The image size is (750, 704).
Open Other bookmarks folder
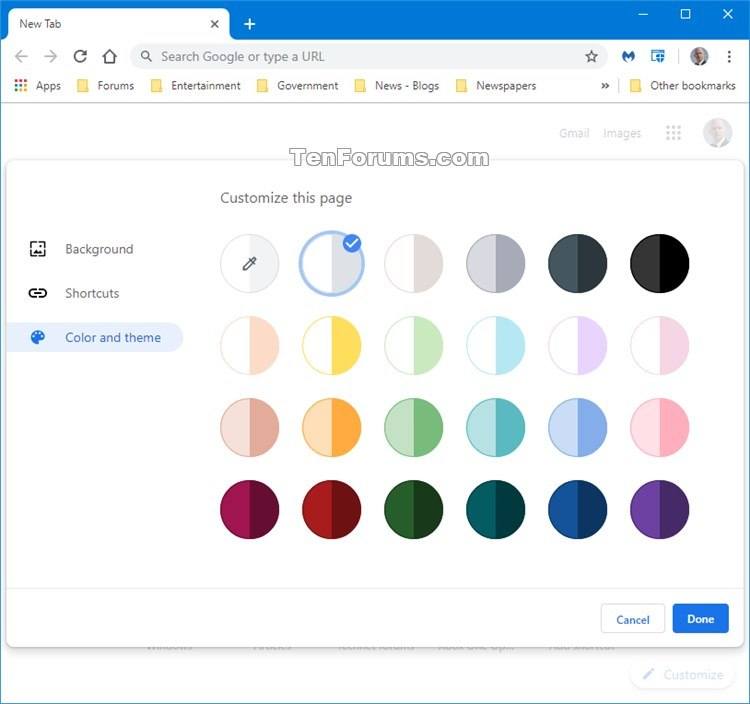(683, 86)
